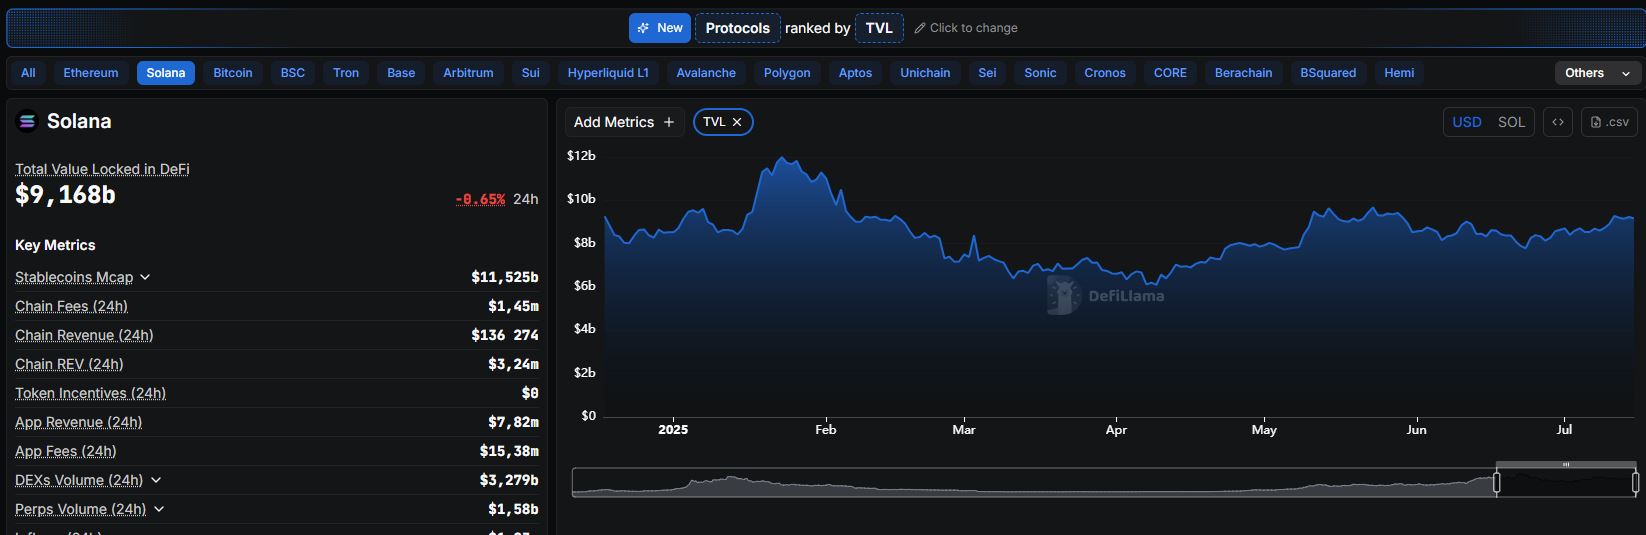This screenshot has height=535, width=1646.
Task: Select the Sonic chain tab
Action: pos(1040,73)
